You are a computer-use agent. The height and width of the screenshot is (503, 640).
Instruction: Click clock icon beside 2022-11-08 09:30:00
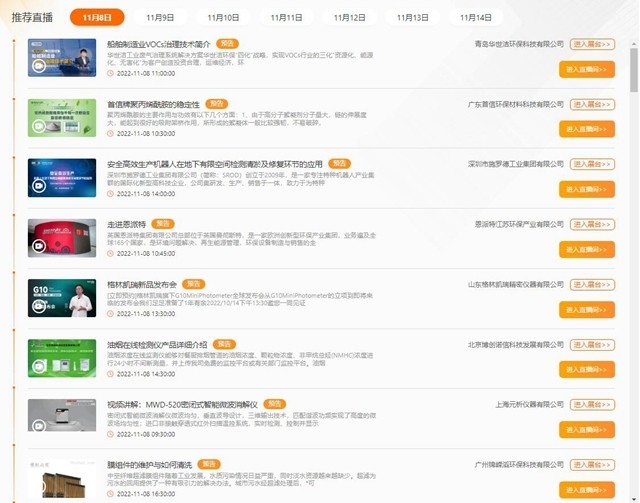click(x=112, y=433)
